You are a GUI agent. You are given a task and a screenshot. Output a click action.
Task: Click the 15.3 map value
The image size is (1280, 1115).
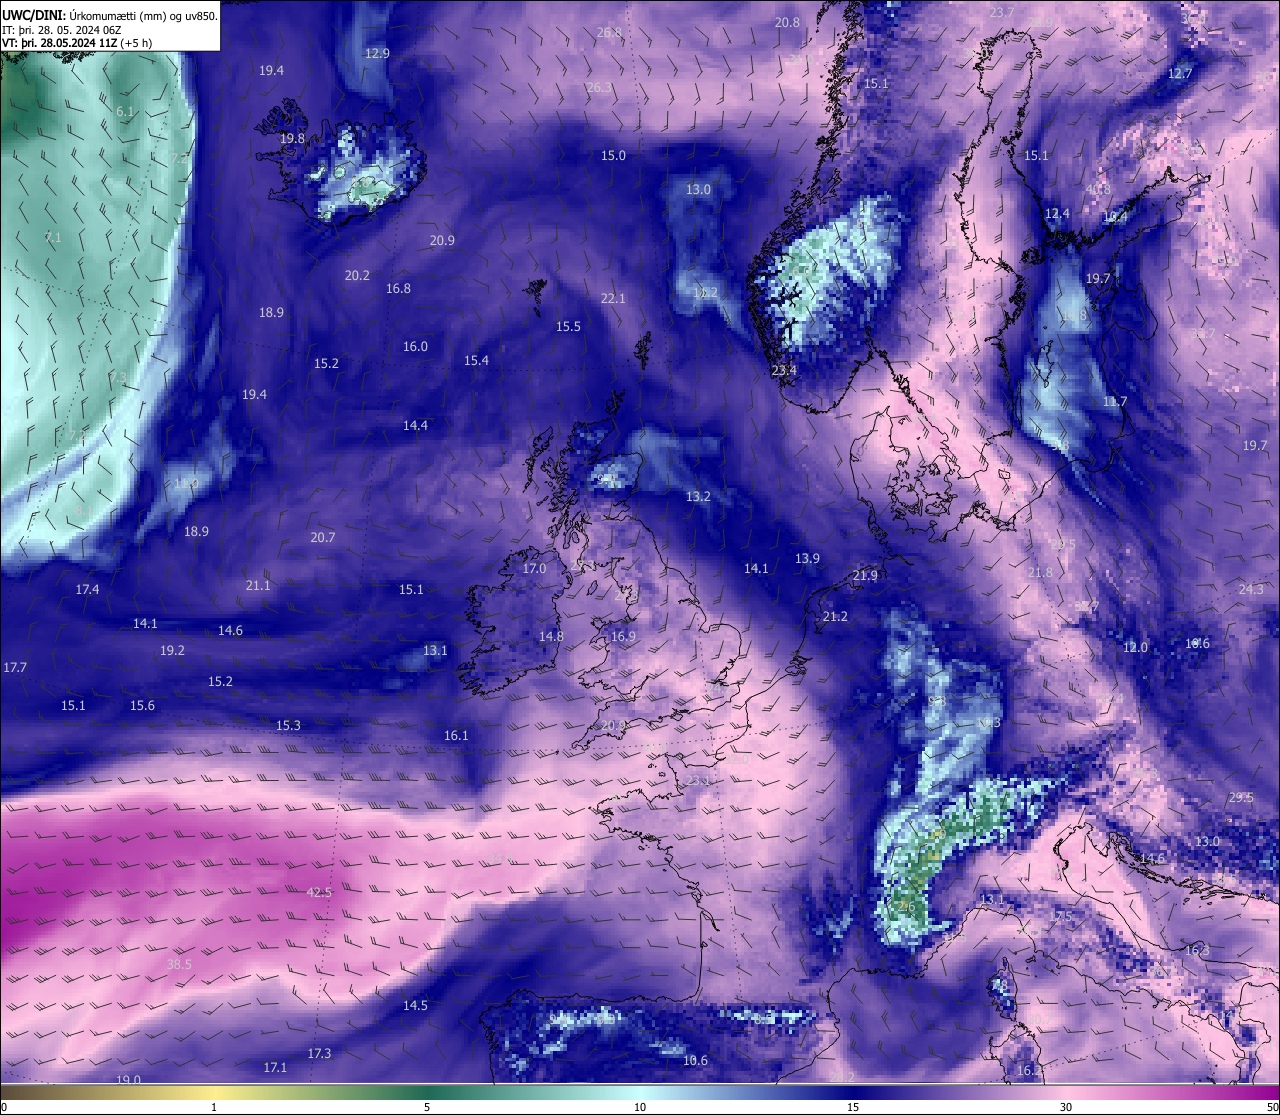click(x=288, y=725)
